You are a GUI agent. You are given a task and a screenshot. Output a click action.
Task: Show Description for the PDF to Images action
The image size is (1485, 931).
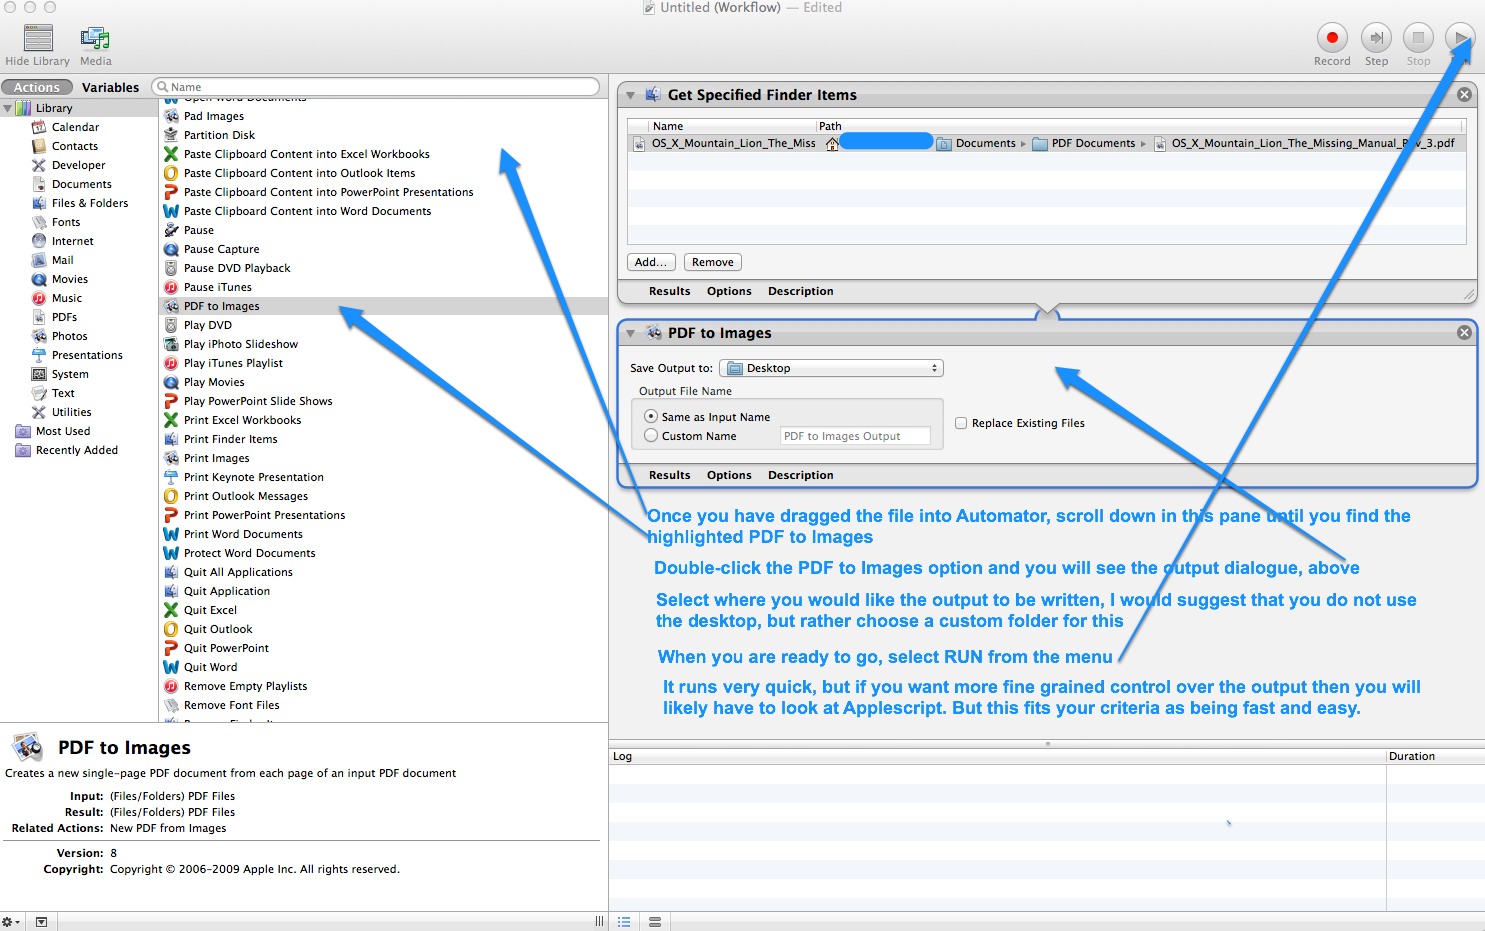(800, 475)
